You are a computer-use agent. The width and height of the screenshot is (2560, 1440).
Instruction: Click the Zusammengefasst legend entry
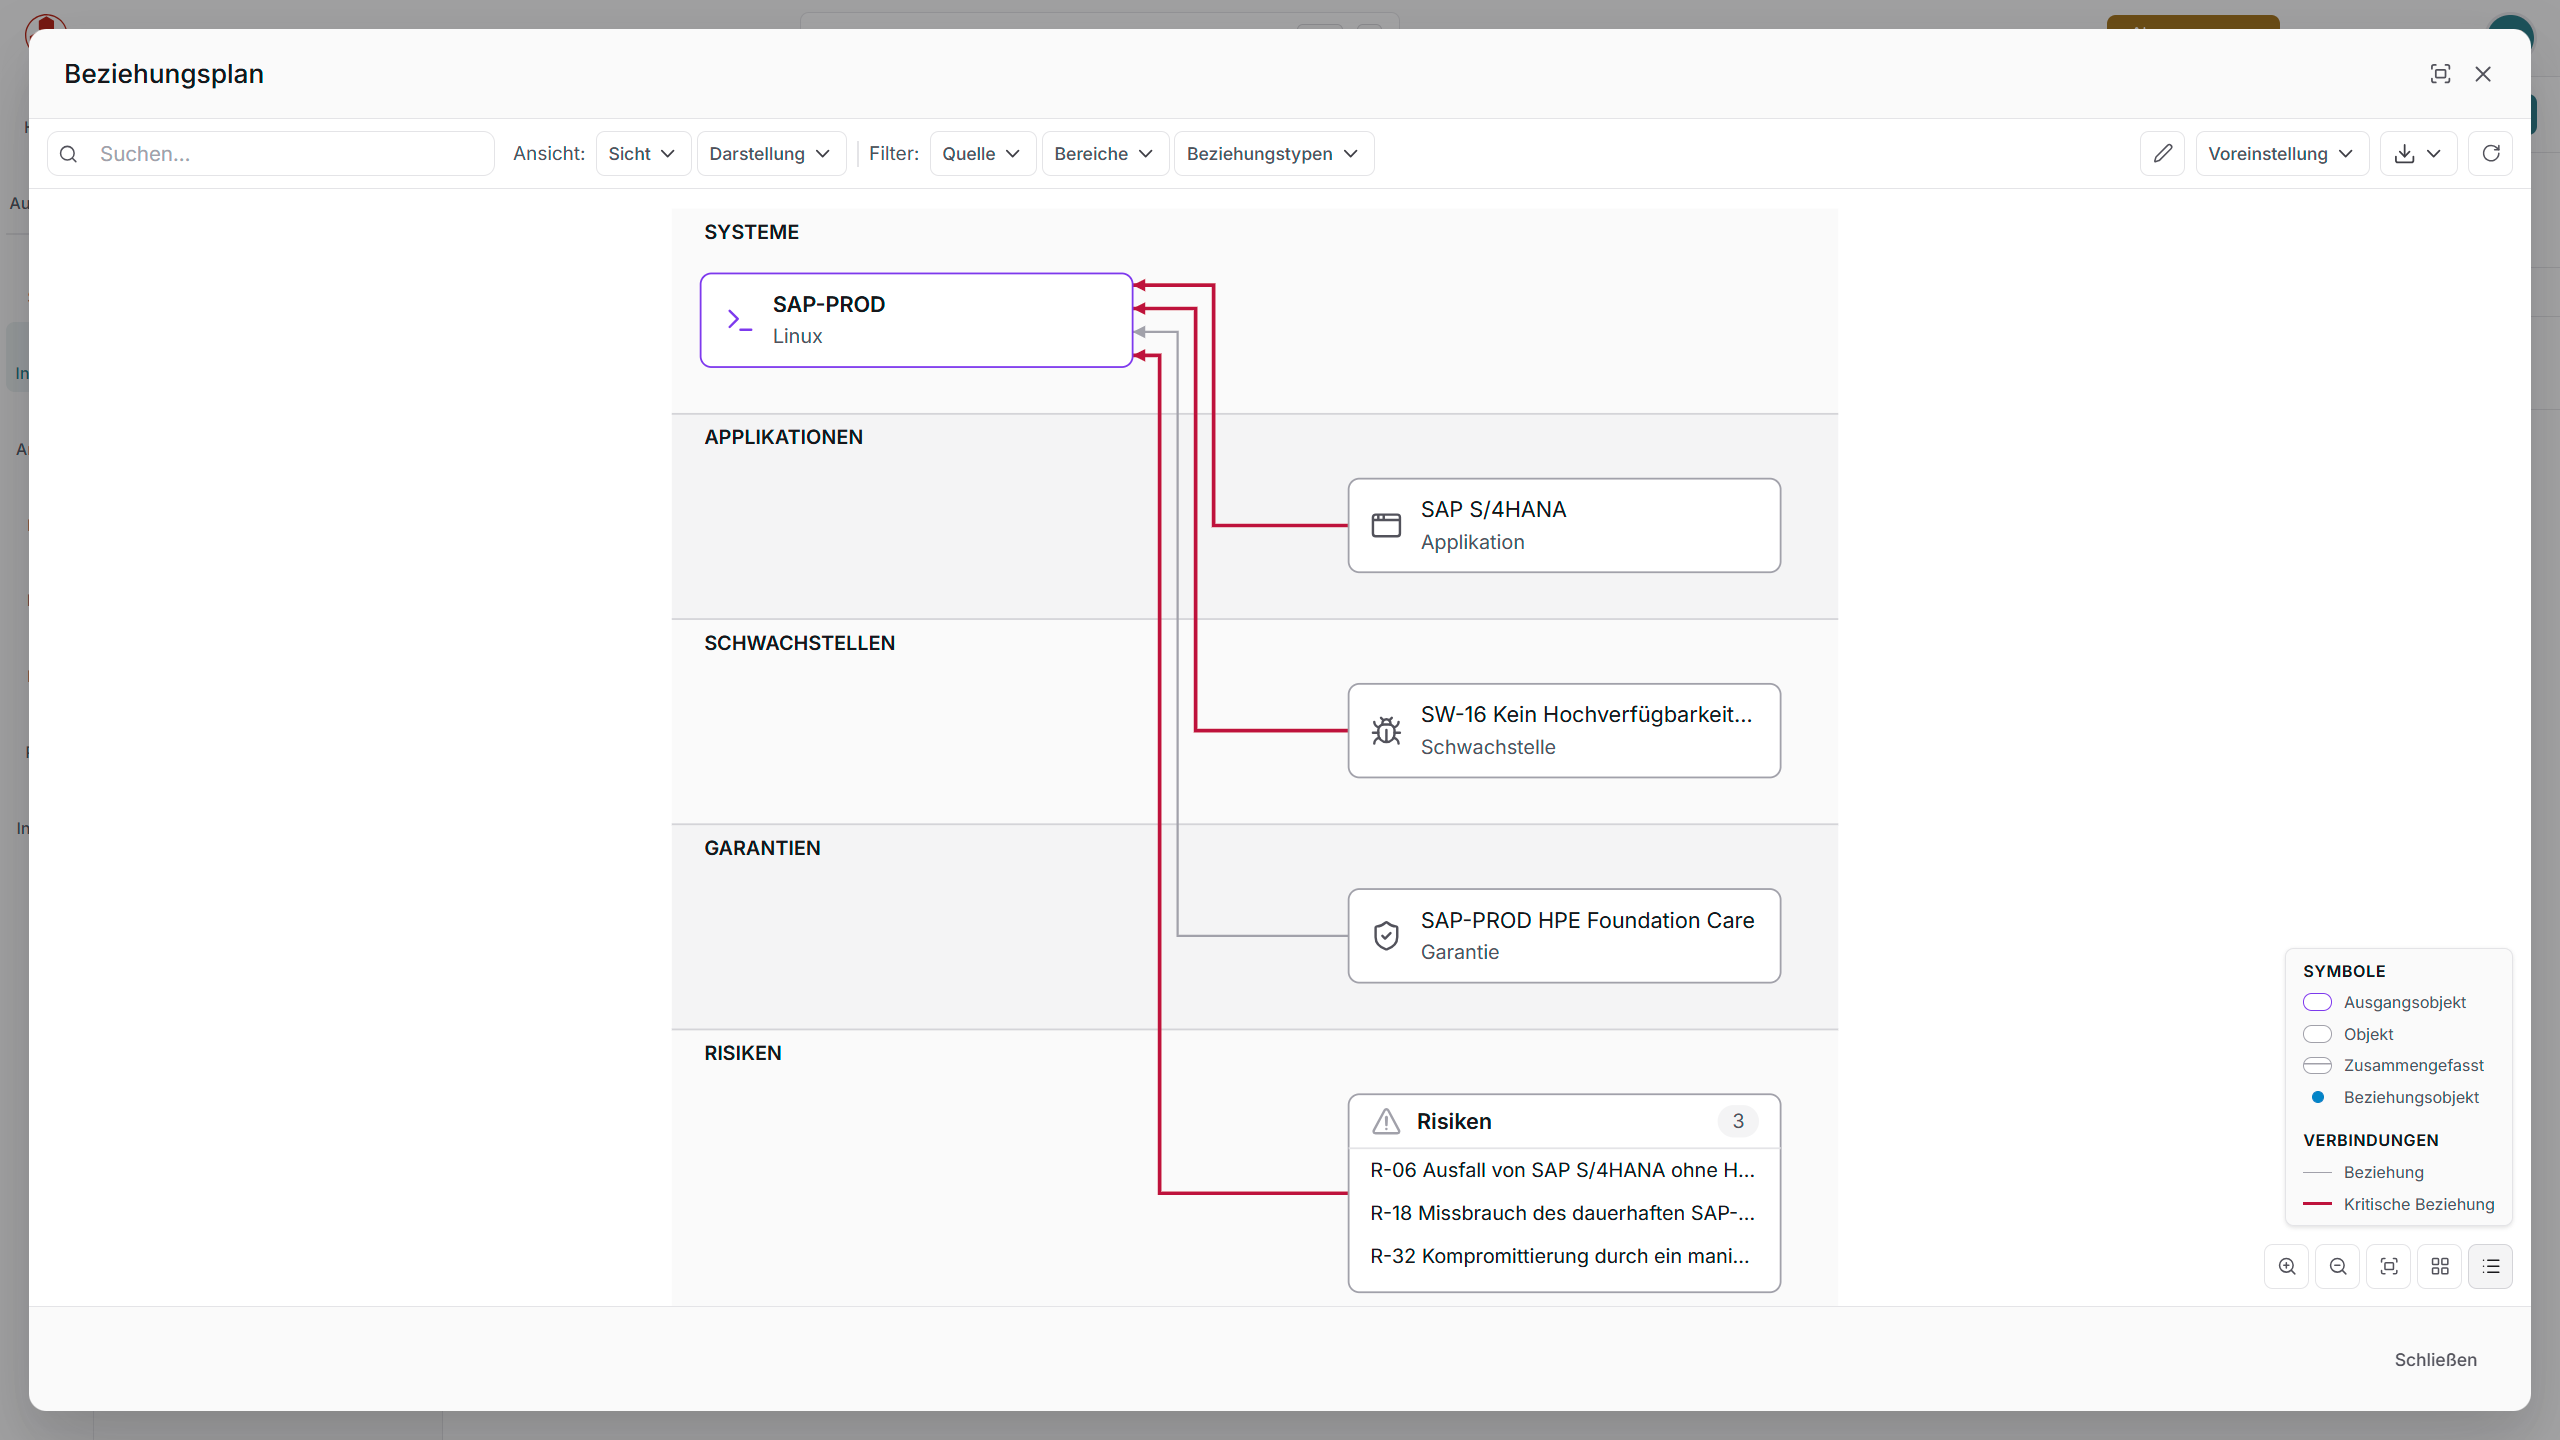[x=2393, y=1065]
